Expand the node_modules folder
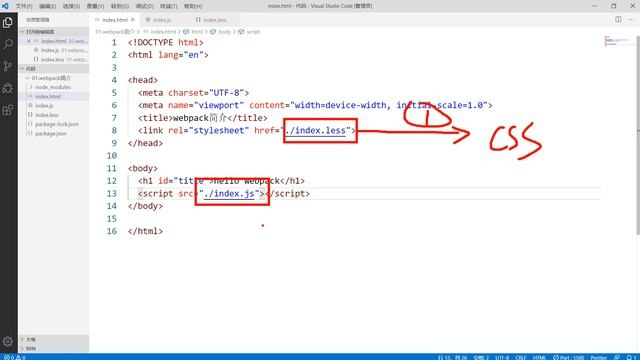This screenshot has height=360, width=640. [x=53, y=87]
